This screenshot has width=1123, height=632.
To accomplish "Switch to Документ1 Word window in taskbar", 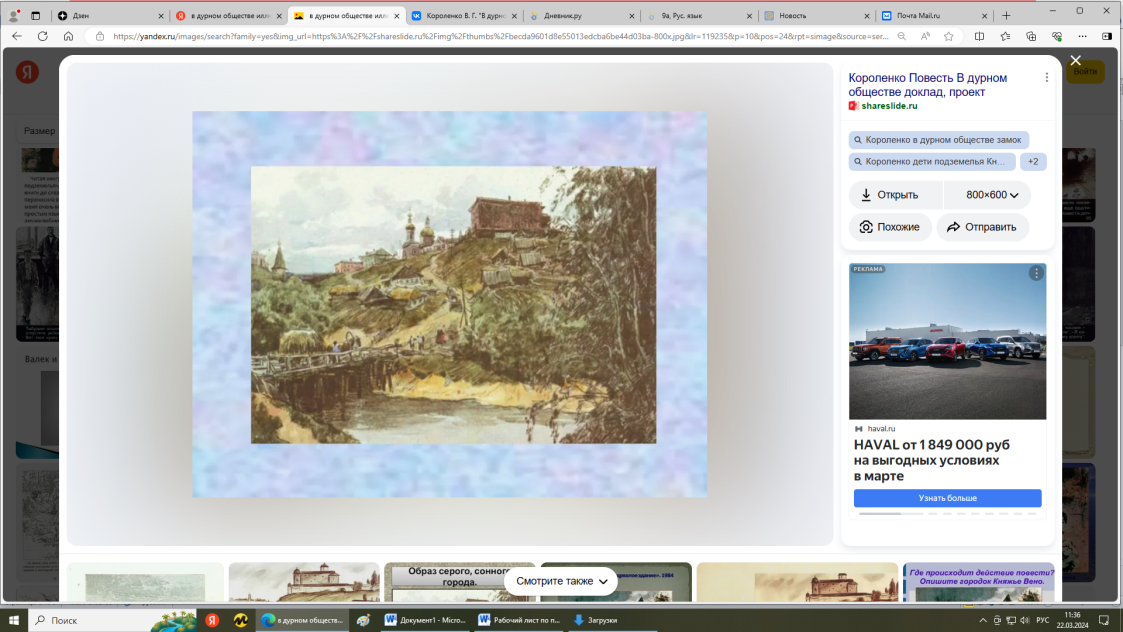I will [425, 621].
